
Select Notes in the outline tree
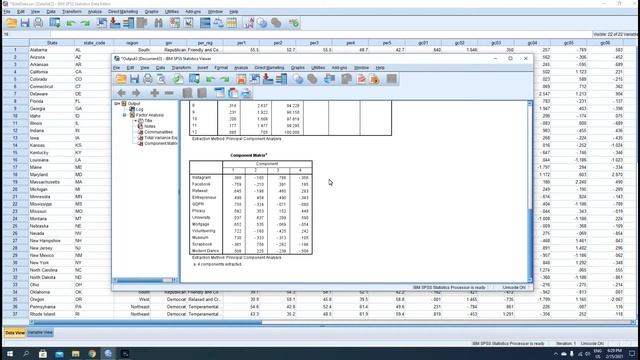click(x=150, y=127)
